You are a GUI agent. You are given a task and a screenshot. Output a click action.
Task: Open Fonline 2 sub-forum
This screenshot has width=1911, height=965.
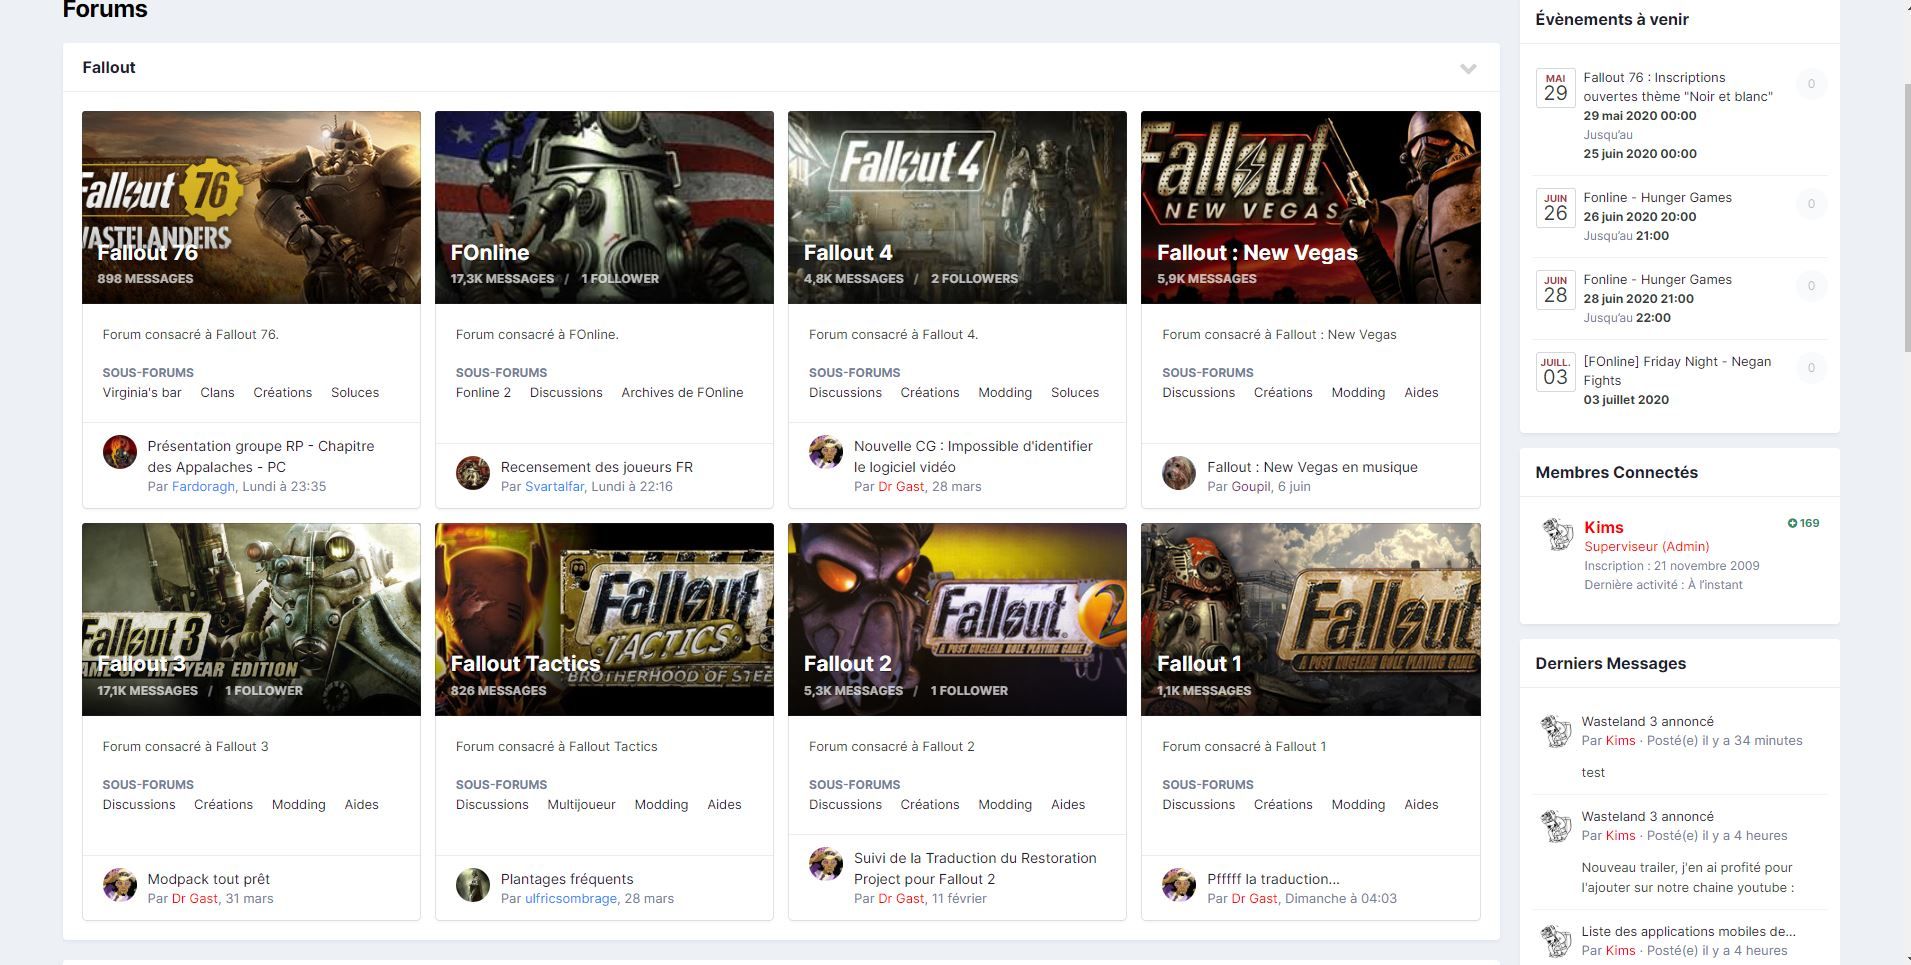point(483,393)
